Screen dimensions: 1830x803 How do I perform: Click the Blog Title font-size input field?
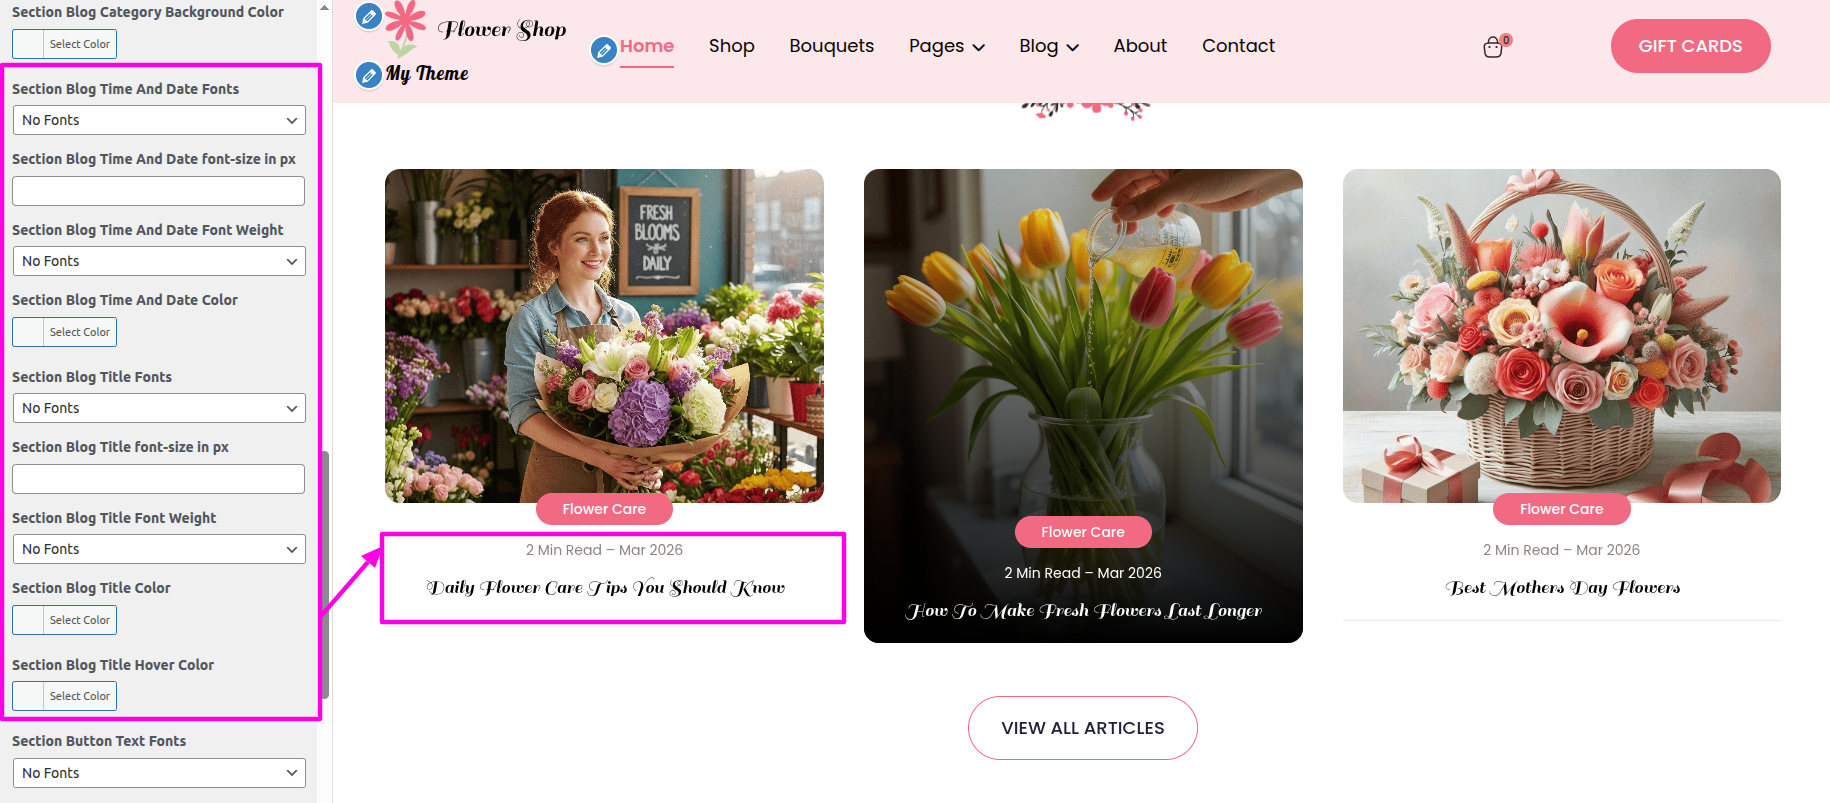(159, 479)
